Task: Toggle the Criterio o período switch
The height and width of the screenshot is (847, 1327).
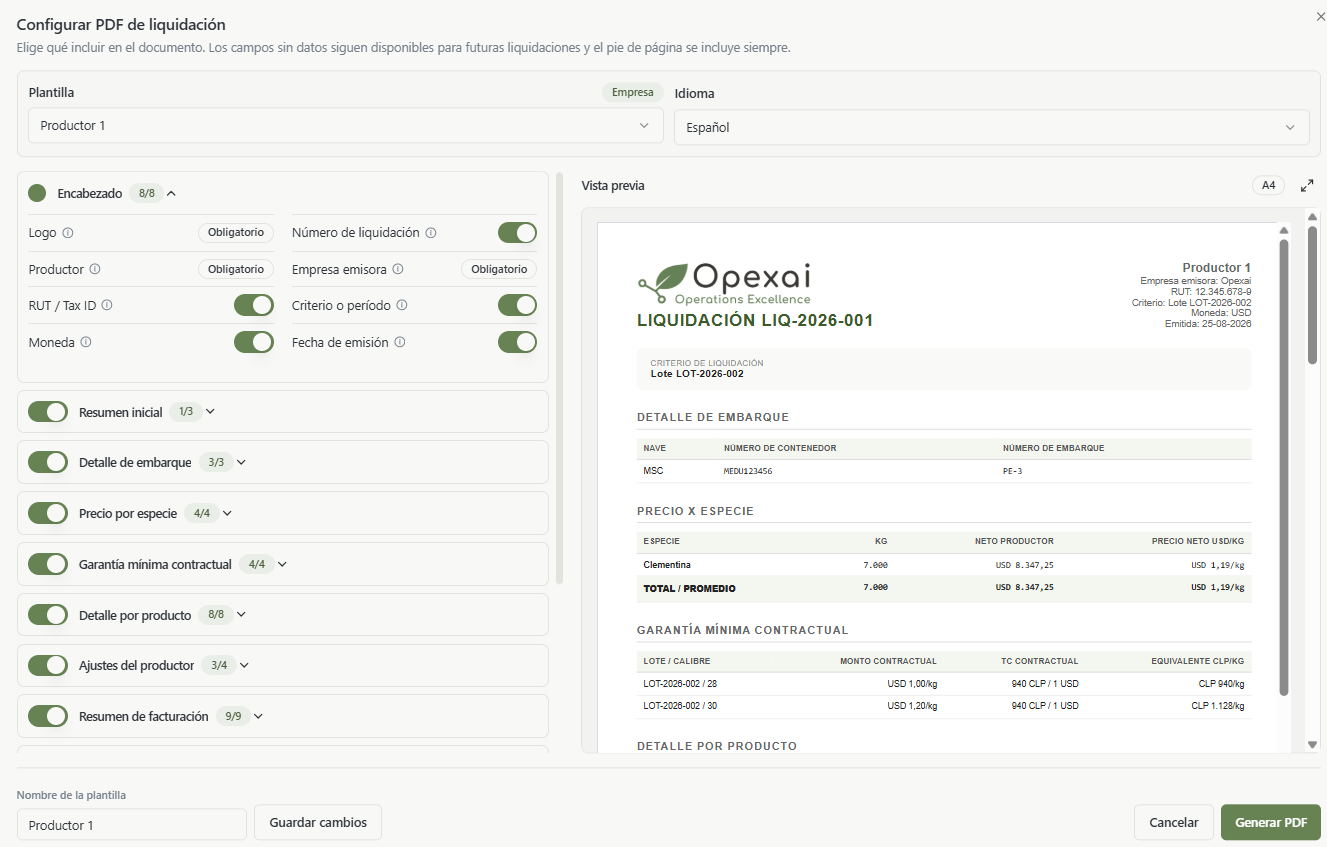Action: click(x=518, y=305)
